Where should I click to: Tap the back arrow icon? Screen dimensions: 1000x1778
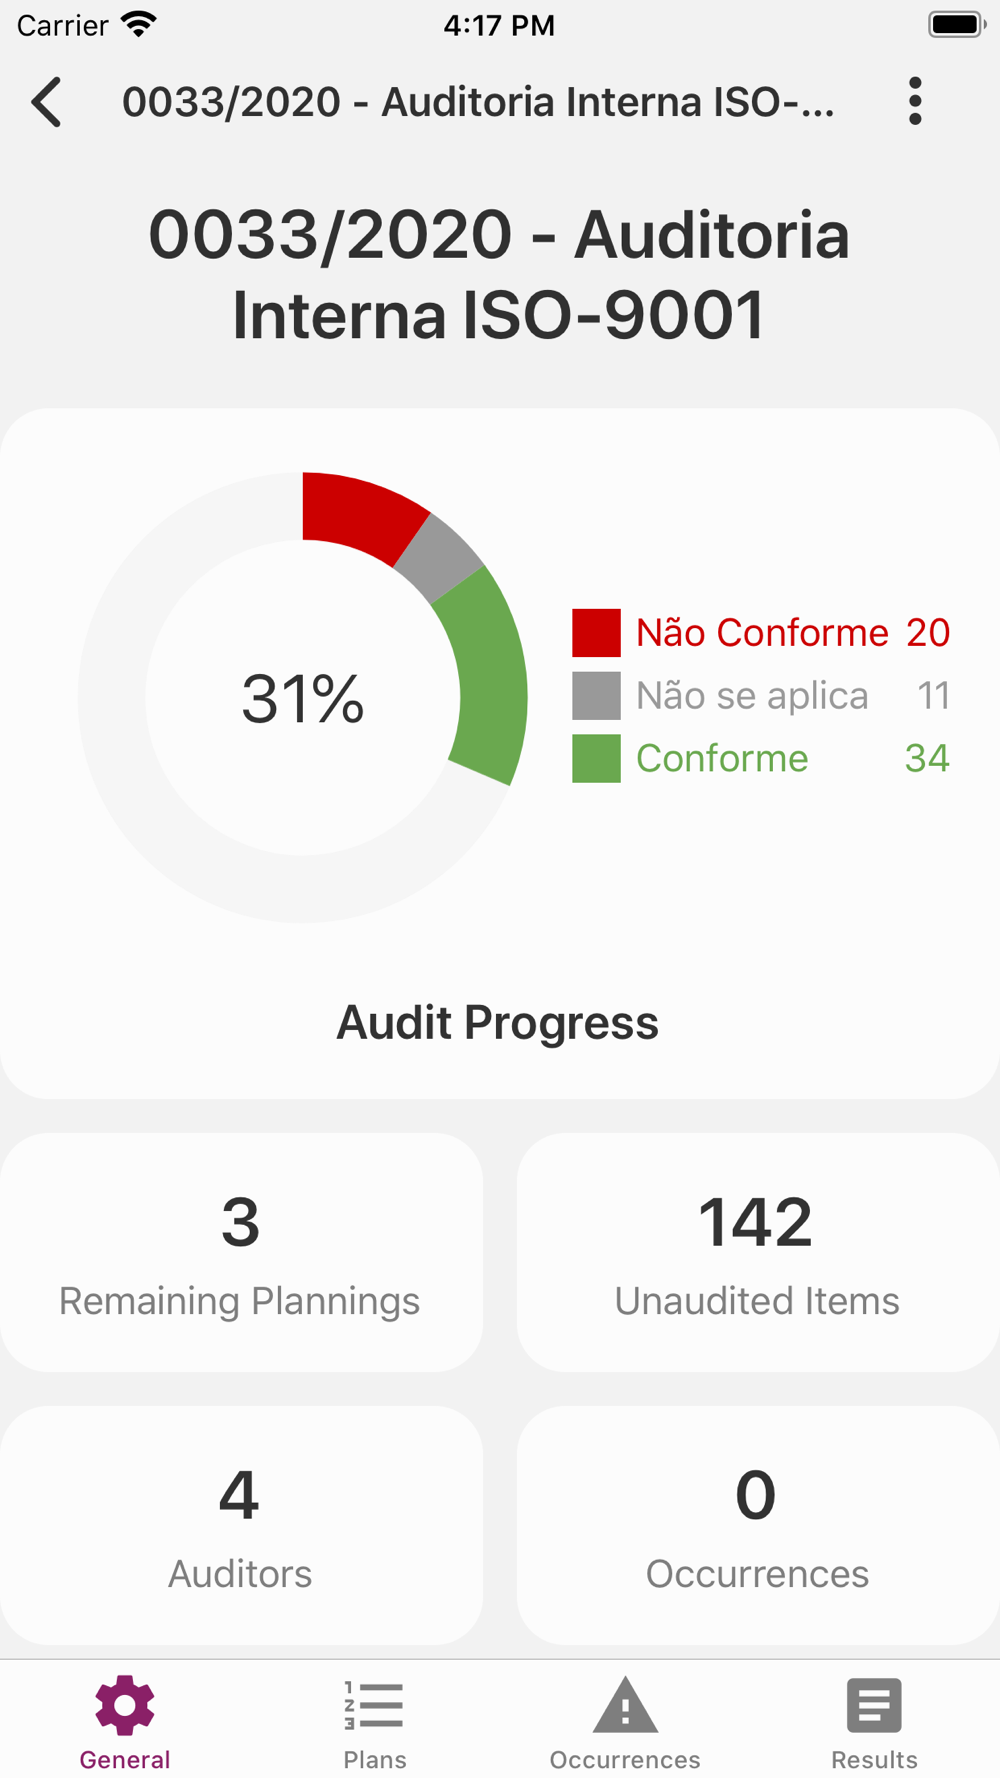[46, 102]
